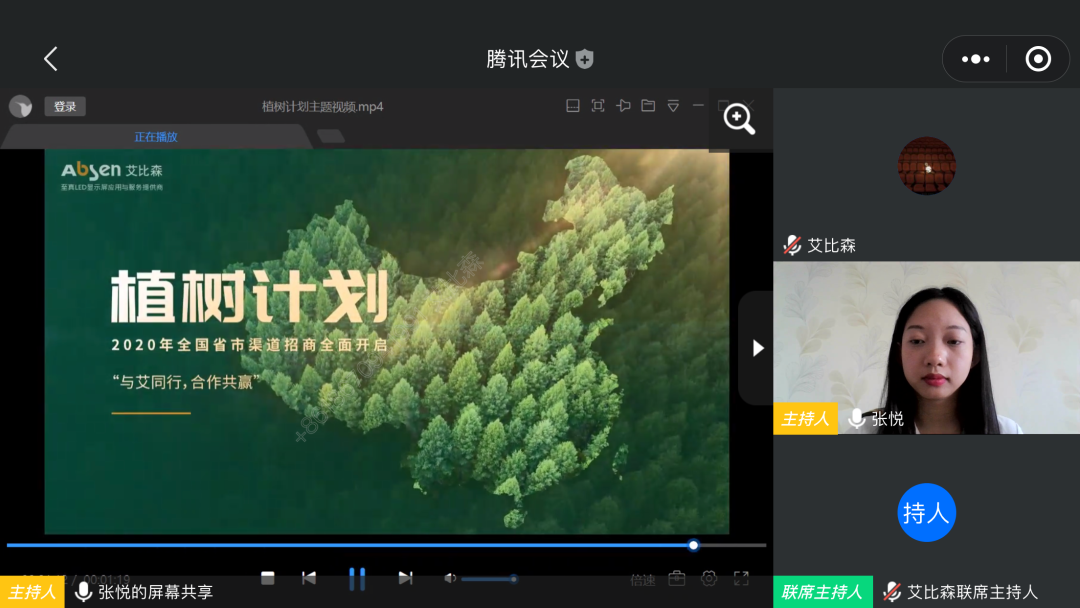The width and height of the screenshot is (1080, 608).
Task: Click the magnifier zoom-in icon
Action: click(x=739, y=119)
